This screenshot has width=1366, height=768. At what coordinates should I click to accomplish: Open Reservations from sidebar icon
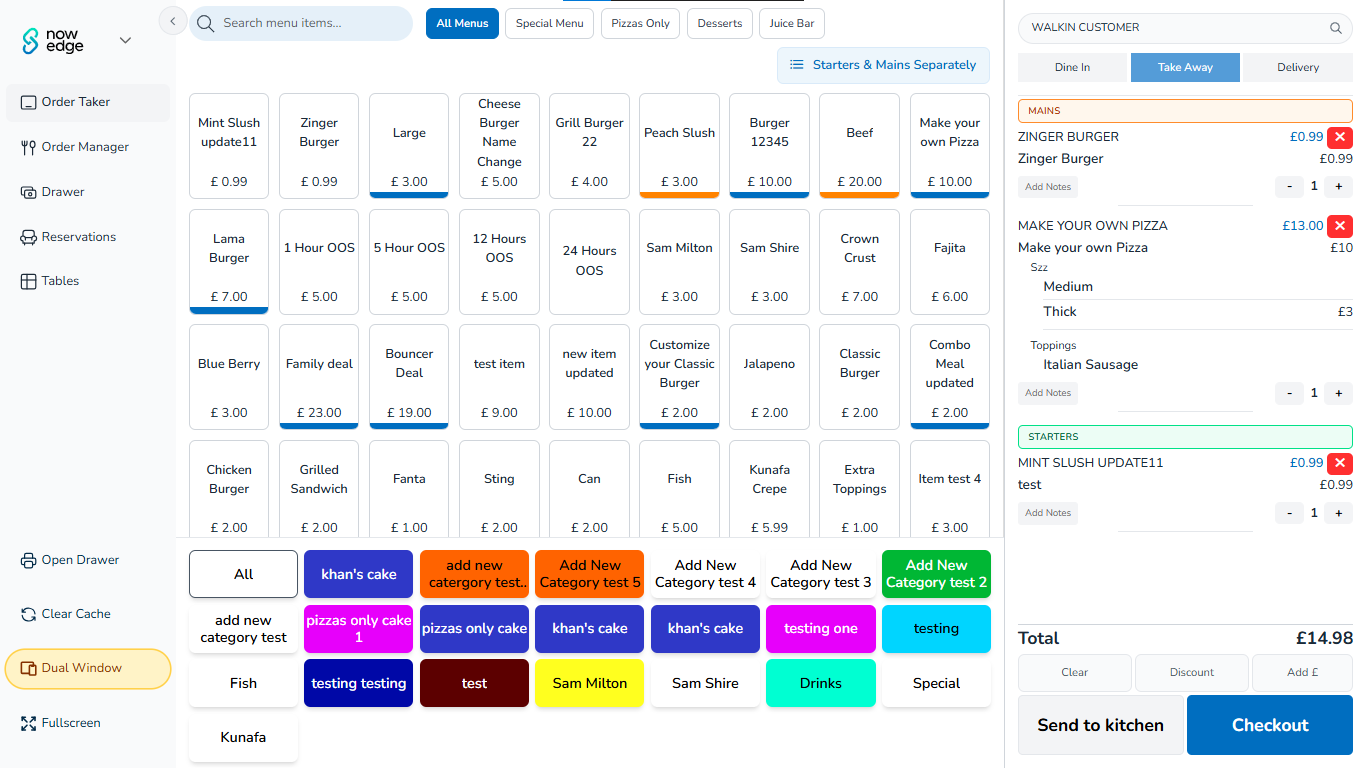(28, 237)
